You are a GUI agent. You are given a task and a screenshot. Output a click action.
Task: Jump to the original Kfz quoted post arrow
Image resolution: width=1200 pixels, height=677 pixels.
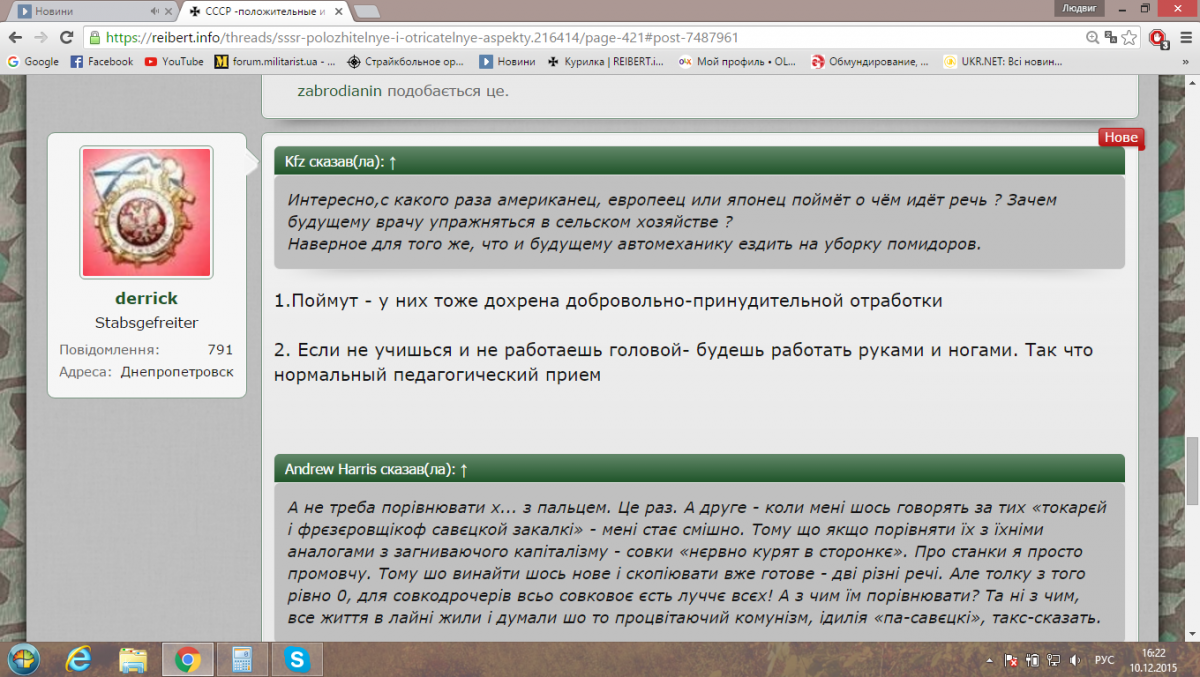click(x=393, y=161)
